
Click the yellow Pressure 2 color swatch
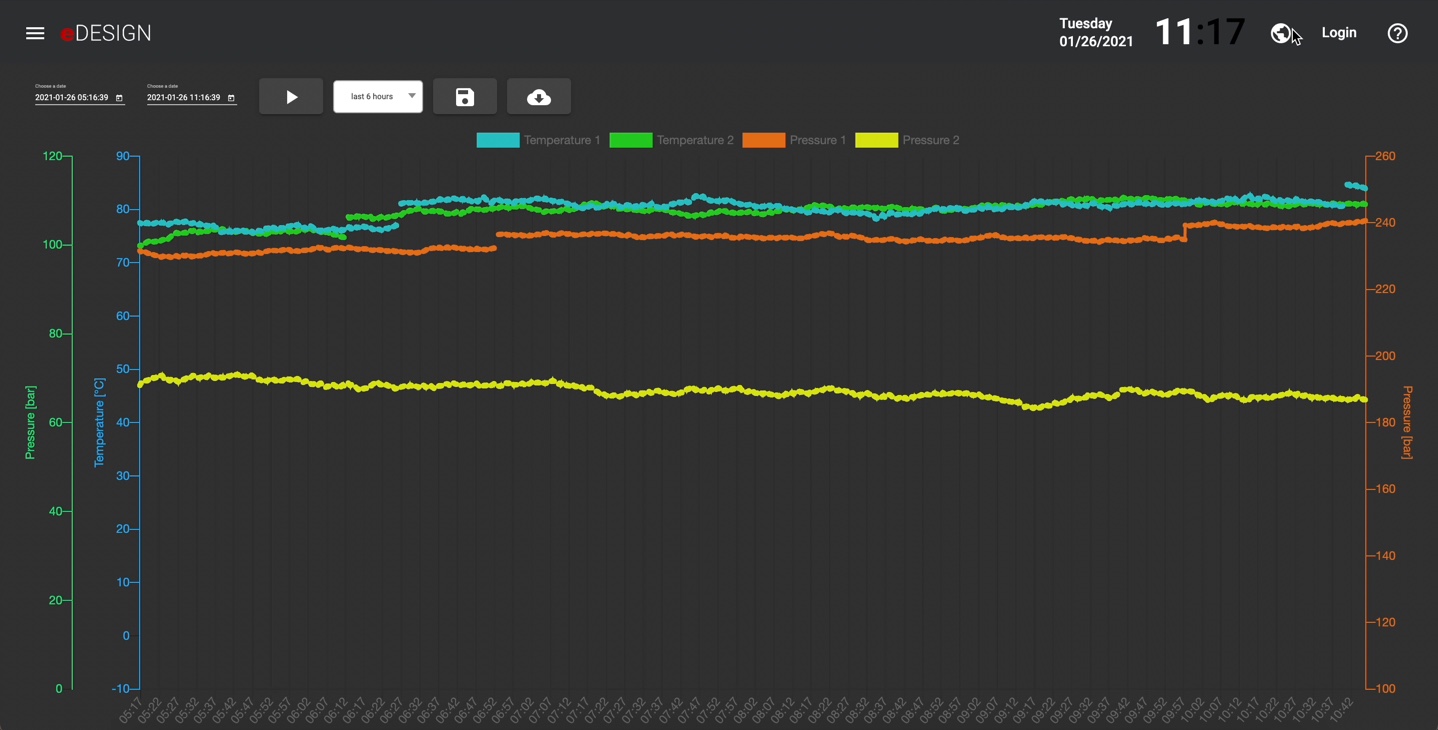pyautogui.click(x=876, y=140)
